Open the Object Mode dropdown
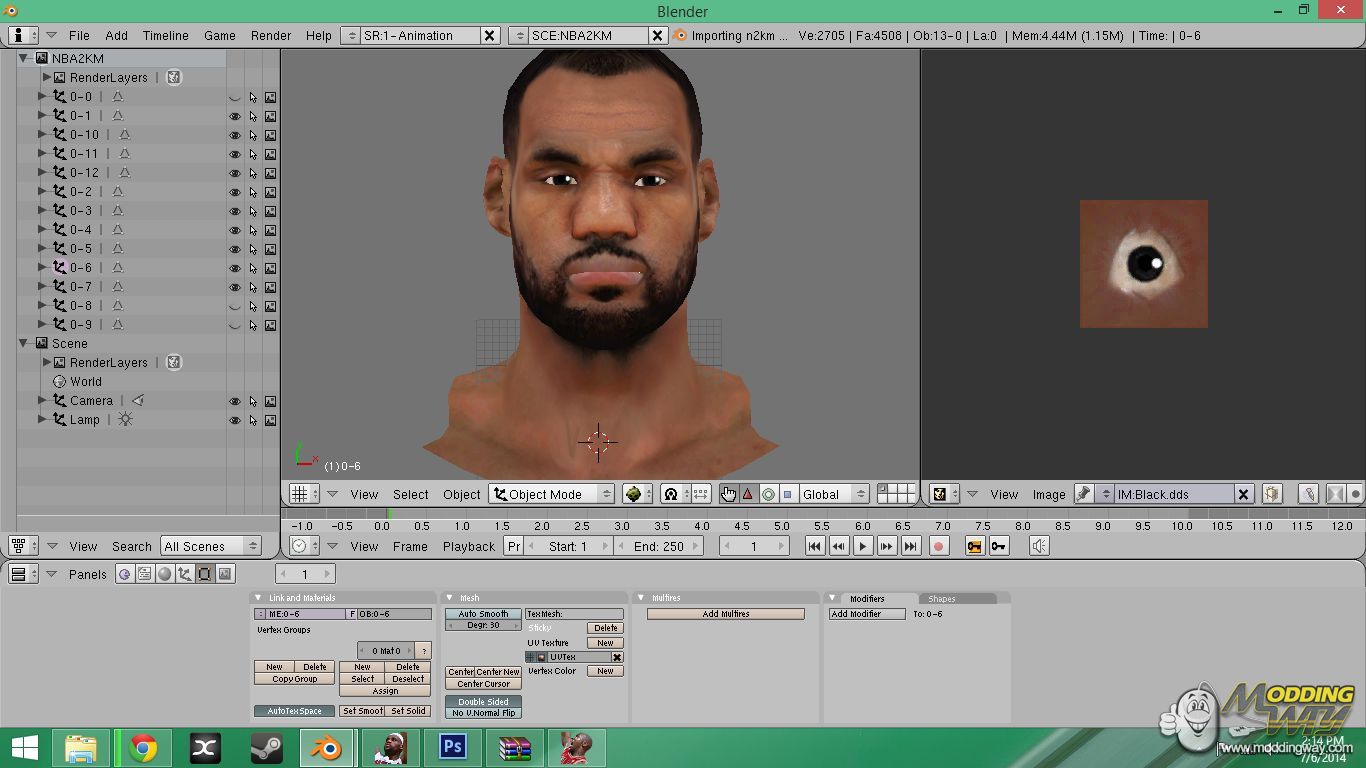This screenshot has width=1366, height=768. pos(551,494)
